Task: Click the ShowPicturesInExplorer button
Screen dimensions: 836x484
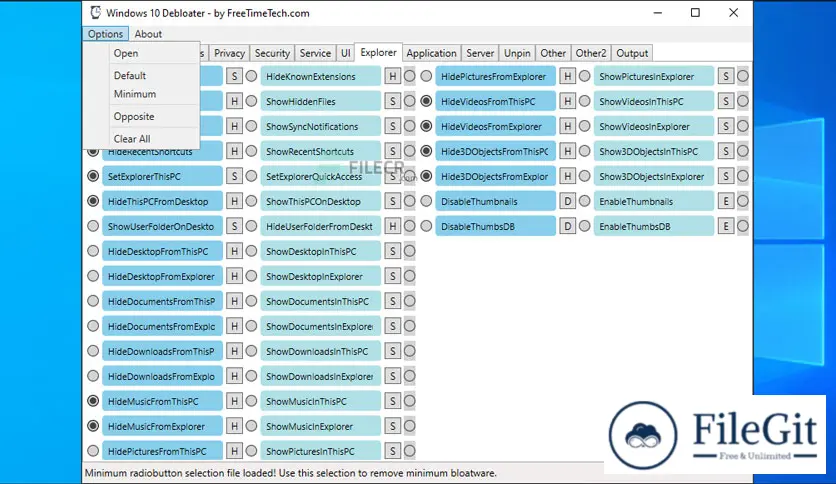Action: click(654, 76)
